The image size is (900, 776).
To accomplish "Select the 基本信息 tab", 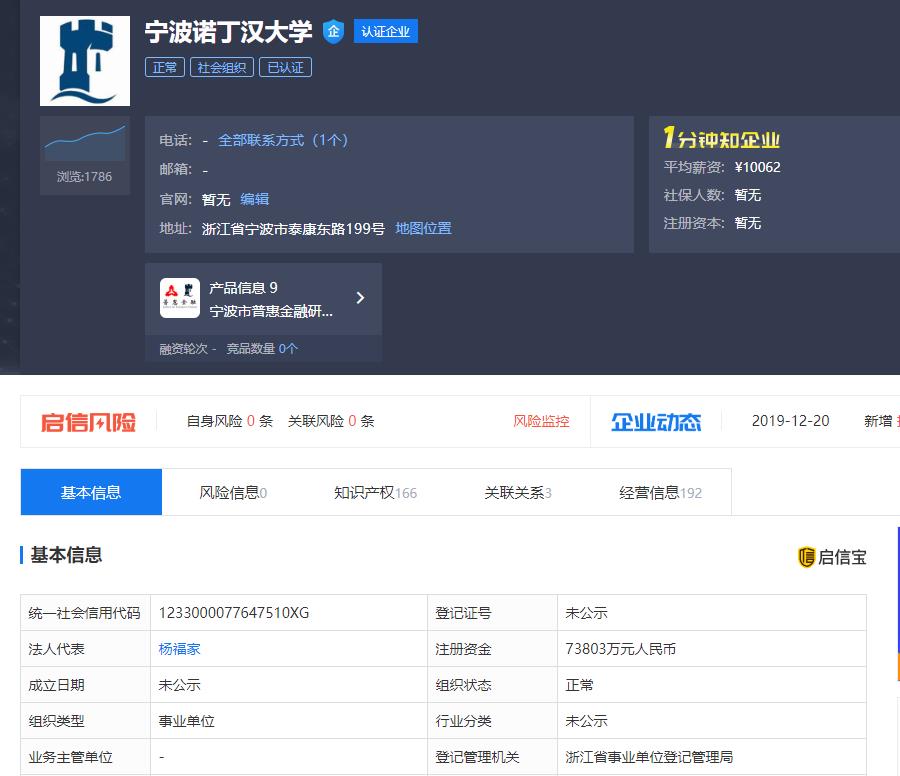I will 91,492.
